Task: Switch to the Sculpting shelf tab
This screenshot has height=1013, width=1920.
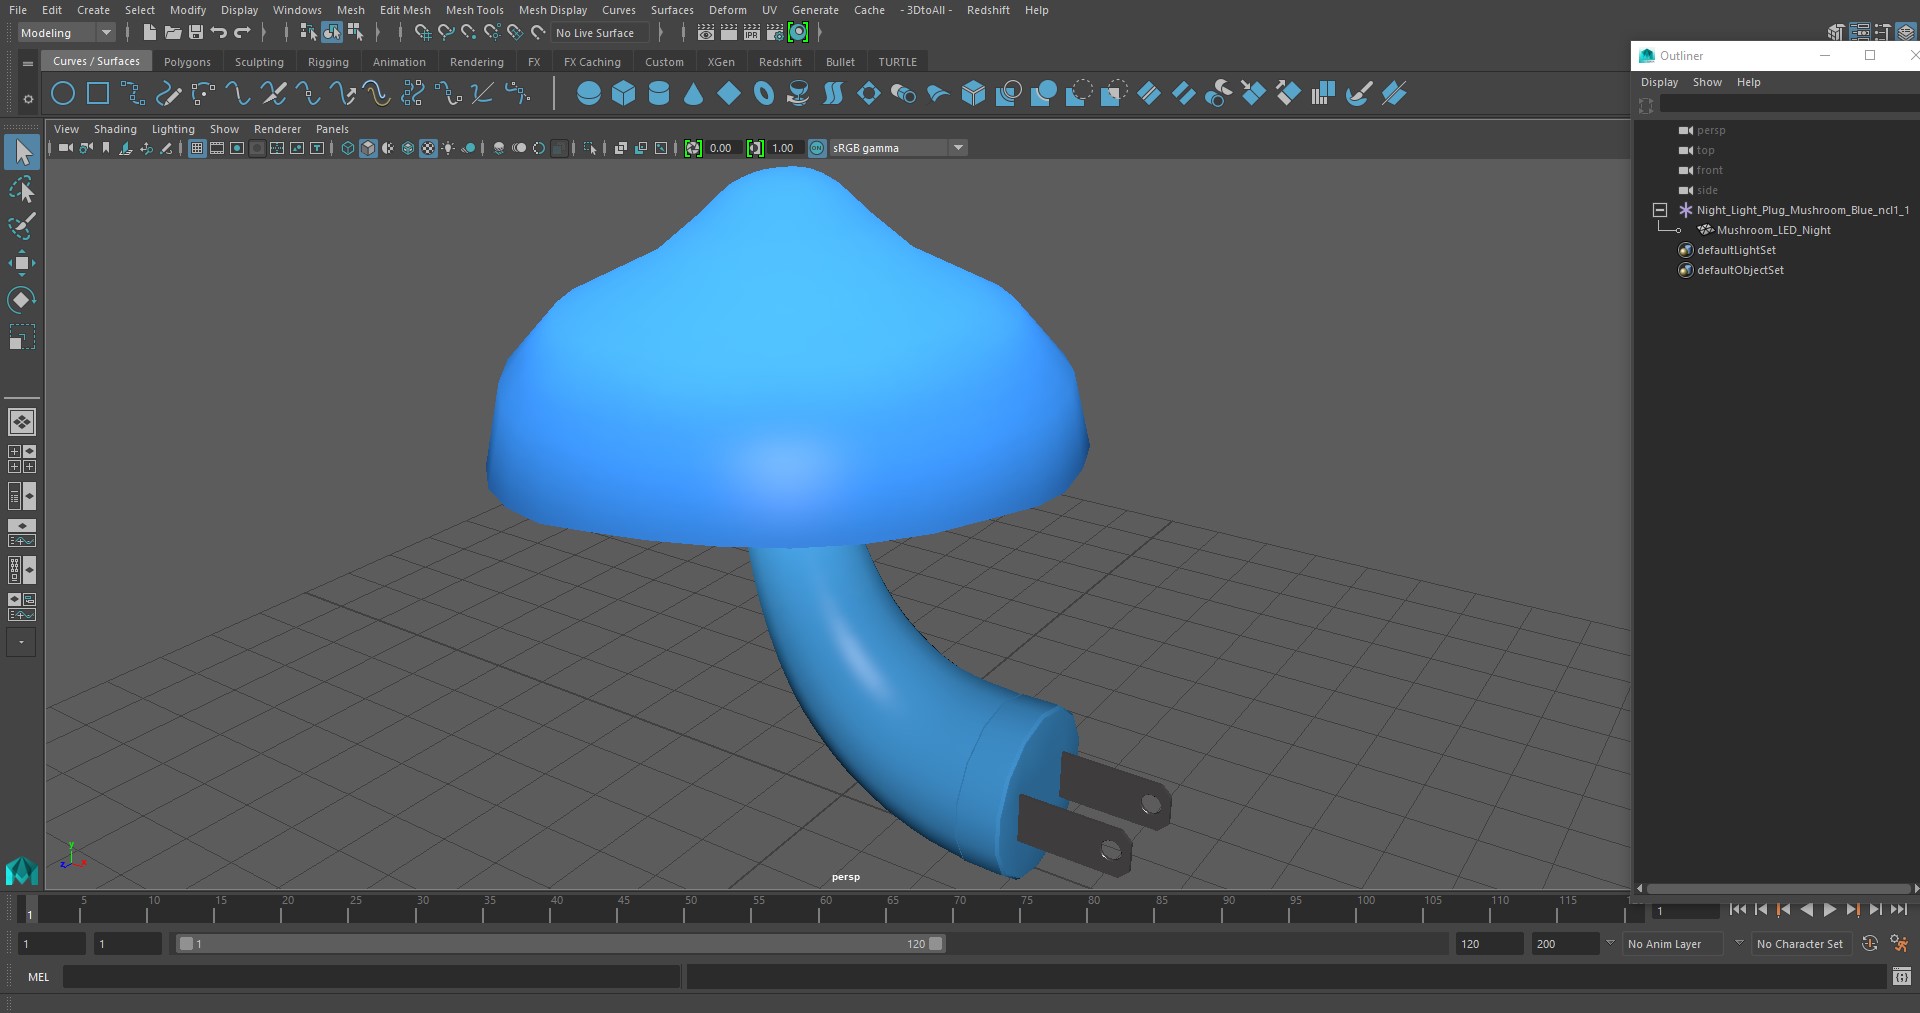Action: [259, 62]
